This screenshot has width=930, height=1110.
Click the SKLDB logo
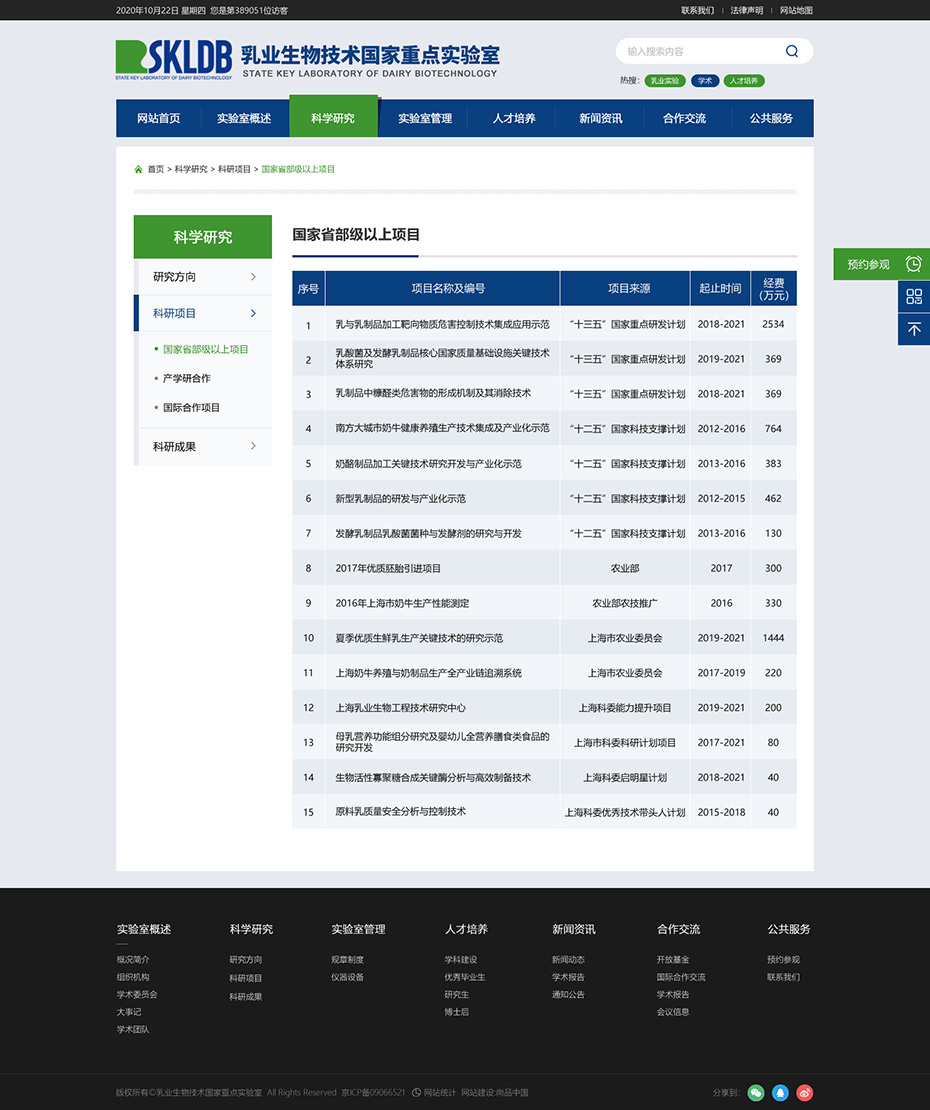pyautogui.click(x=174, y=59)
